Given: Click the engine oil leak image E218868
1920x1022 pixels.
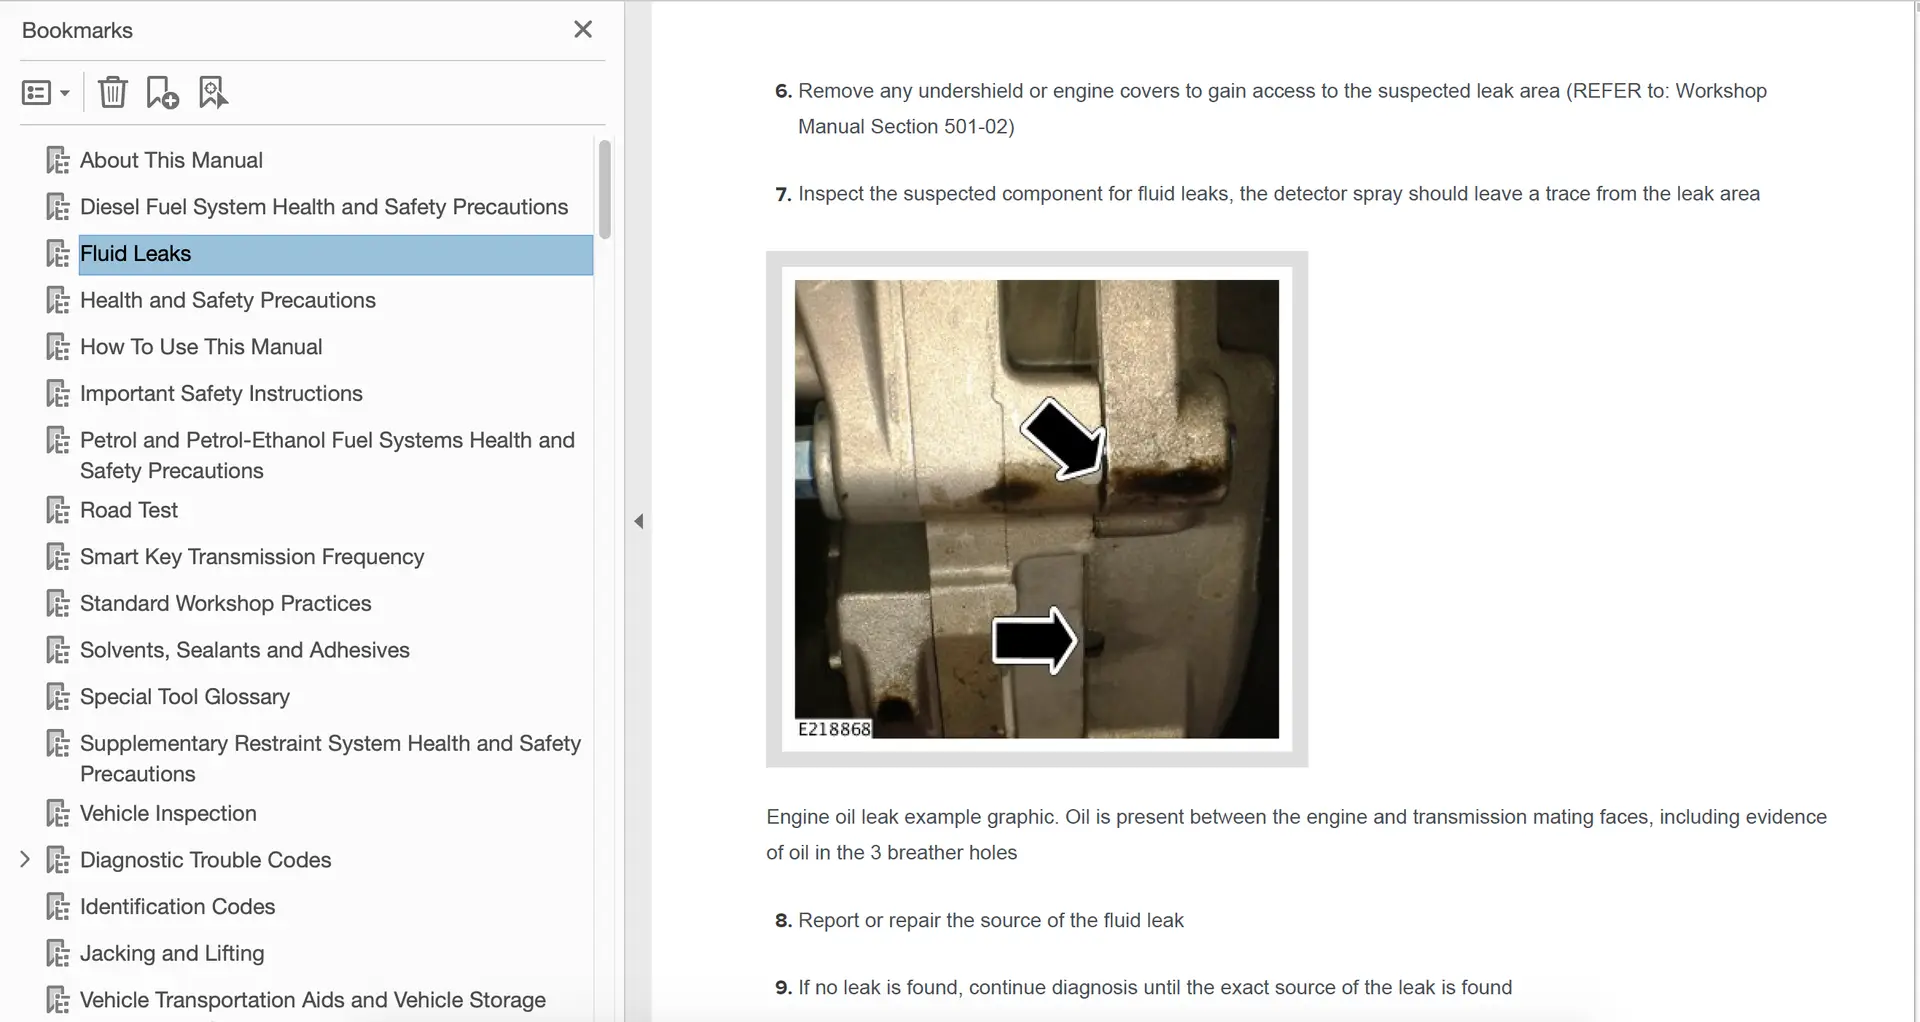Looking at the screenshot, I should point(1036,509).
